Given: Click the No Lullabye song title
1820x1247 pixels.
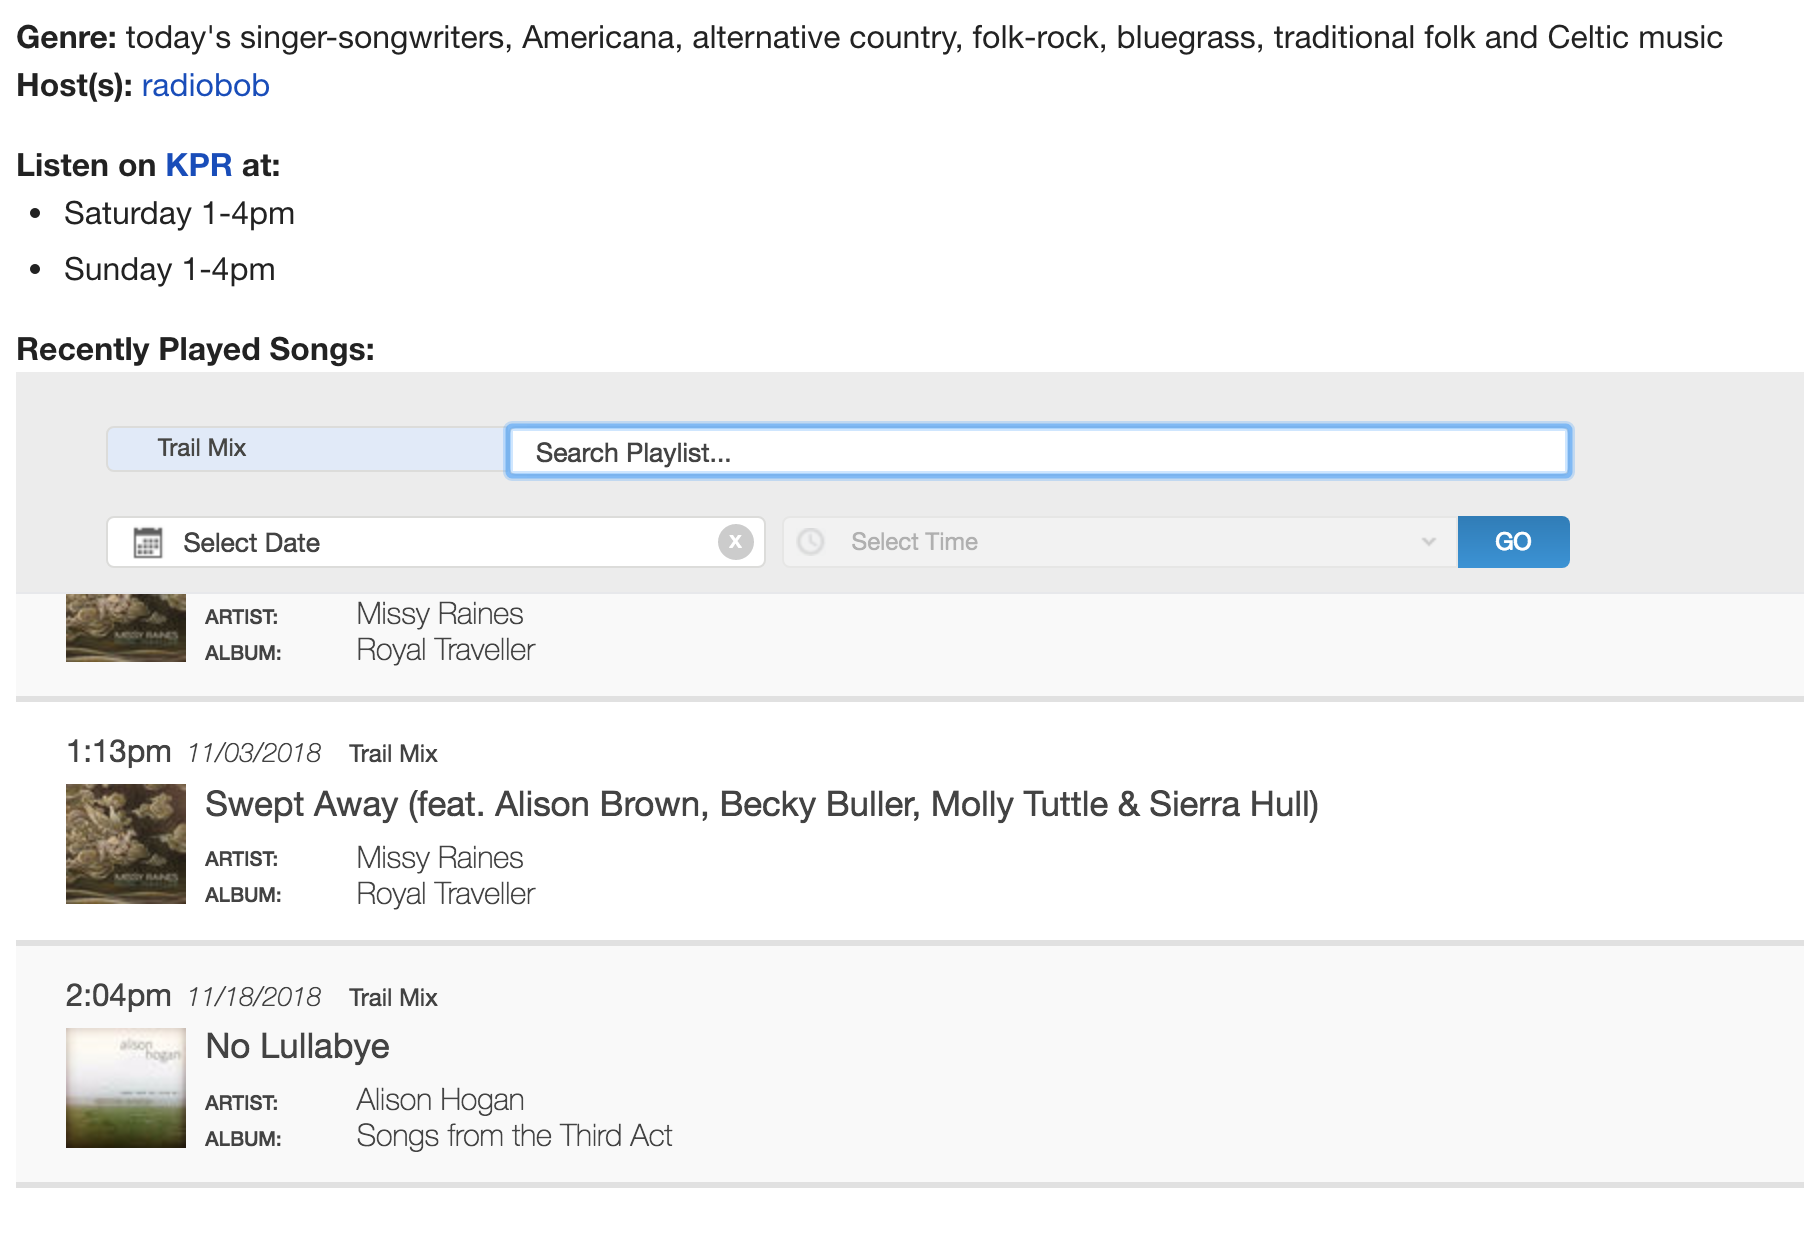Looking at the screenshot, I should pyautogui.click(x=297, y=1046).
